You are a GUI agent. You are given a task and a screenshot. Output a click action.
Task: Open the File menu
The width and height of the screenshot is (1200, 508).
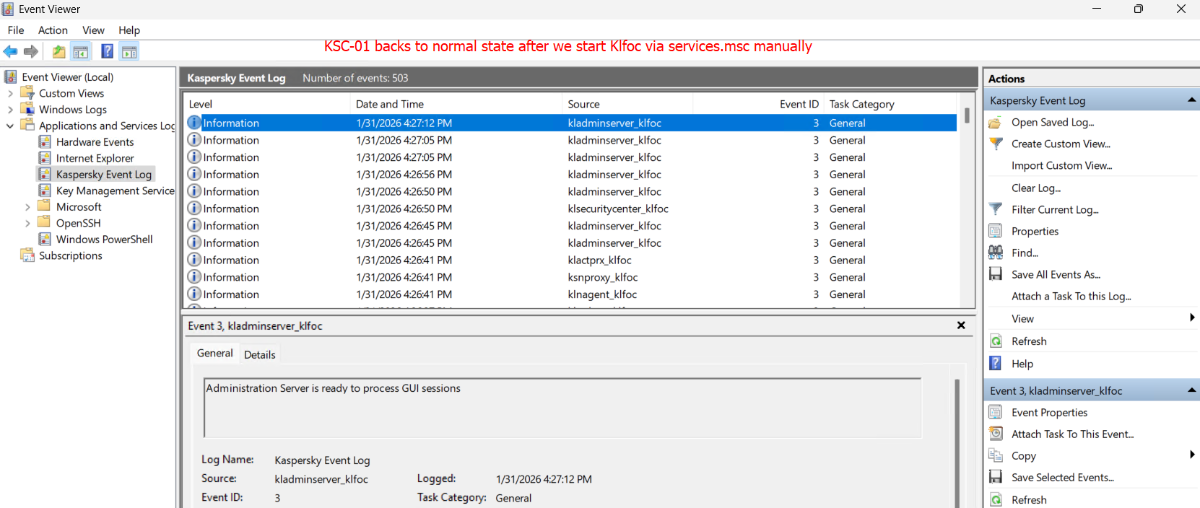point(16,30)
